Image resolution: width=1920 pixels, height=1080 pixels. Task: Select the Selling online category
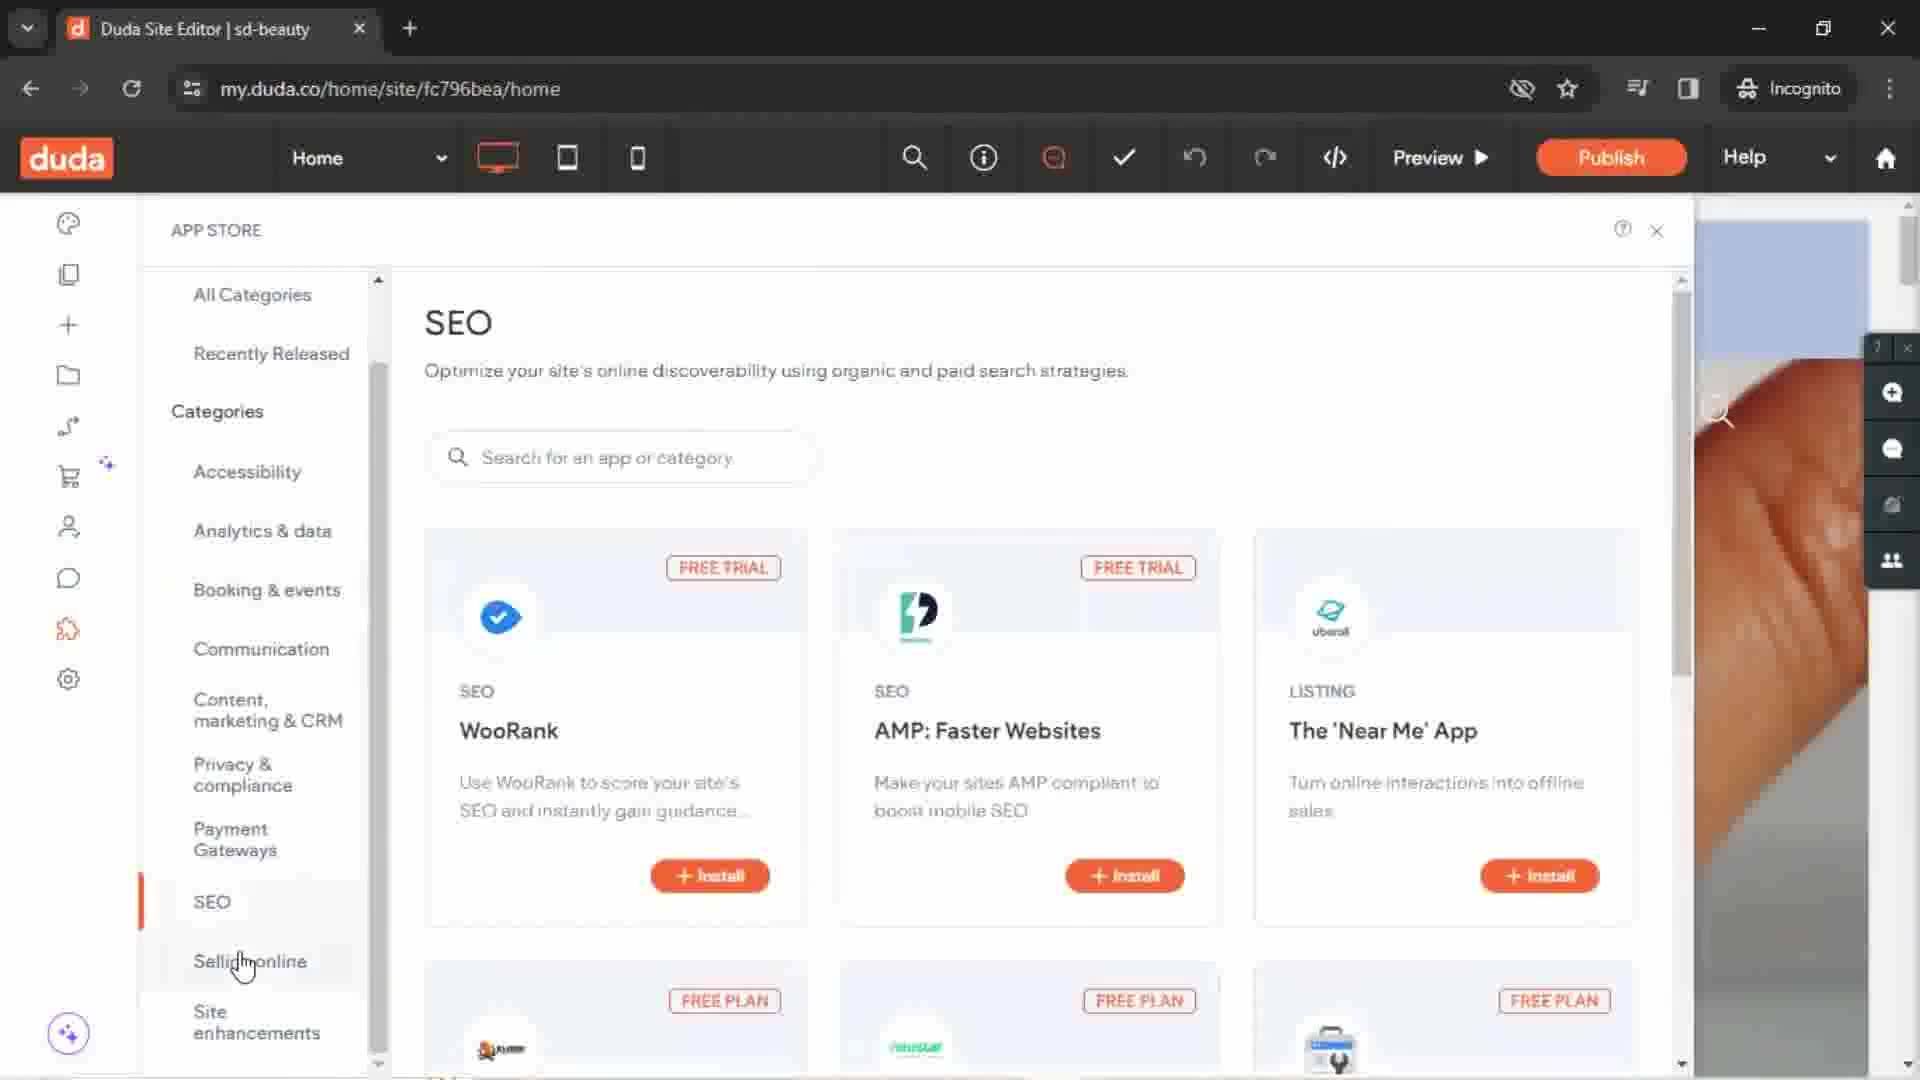click(250, 961)
